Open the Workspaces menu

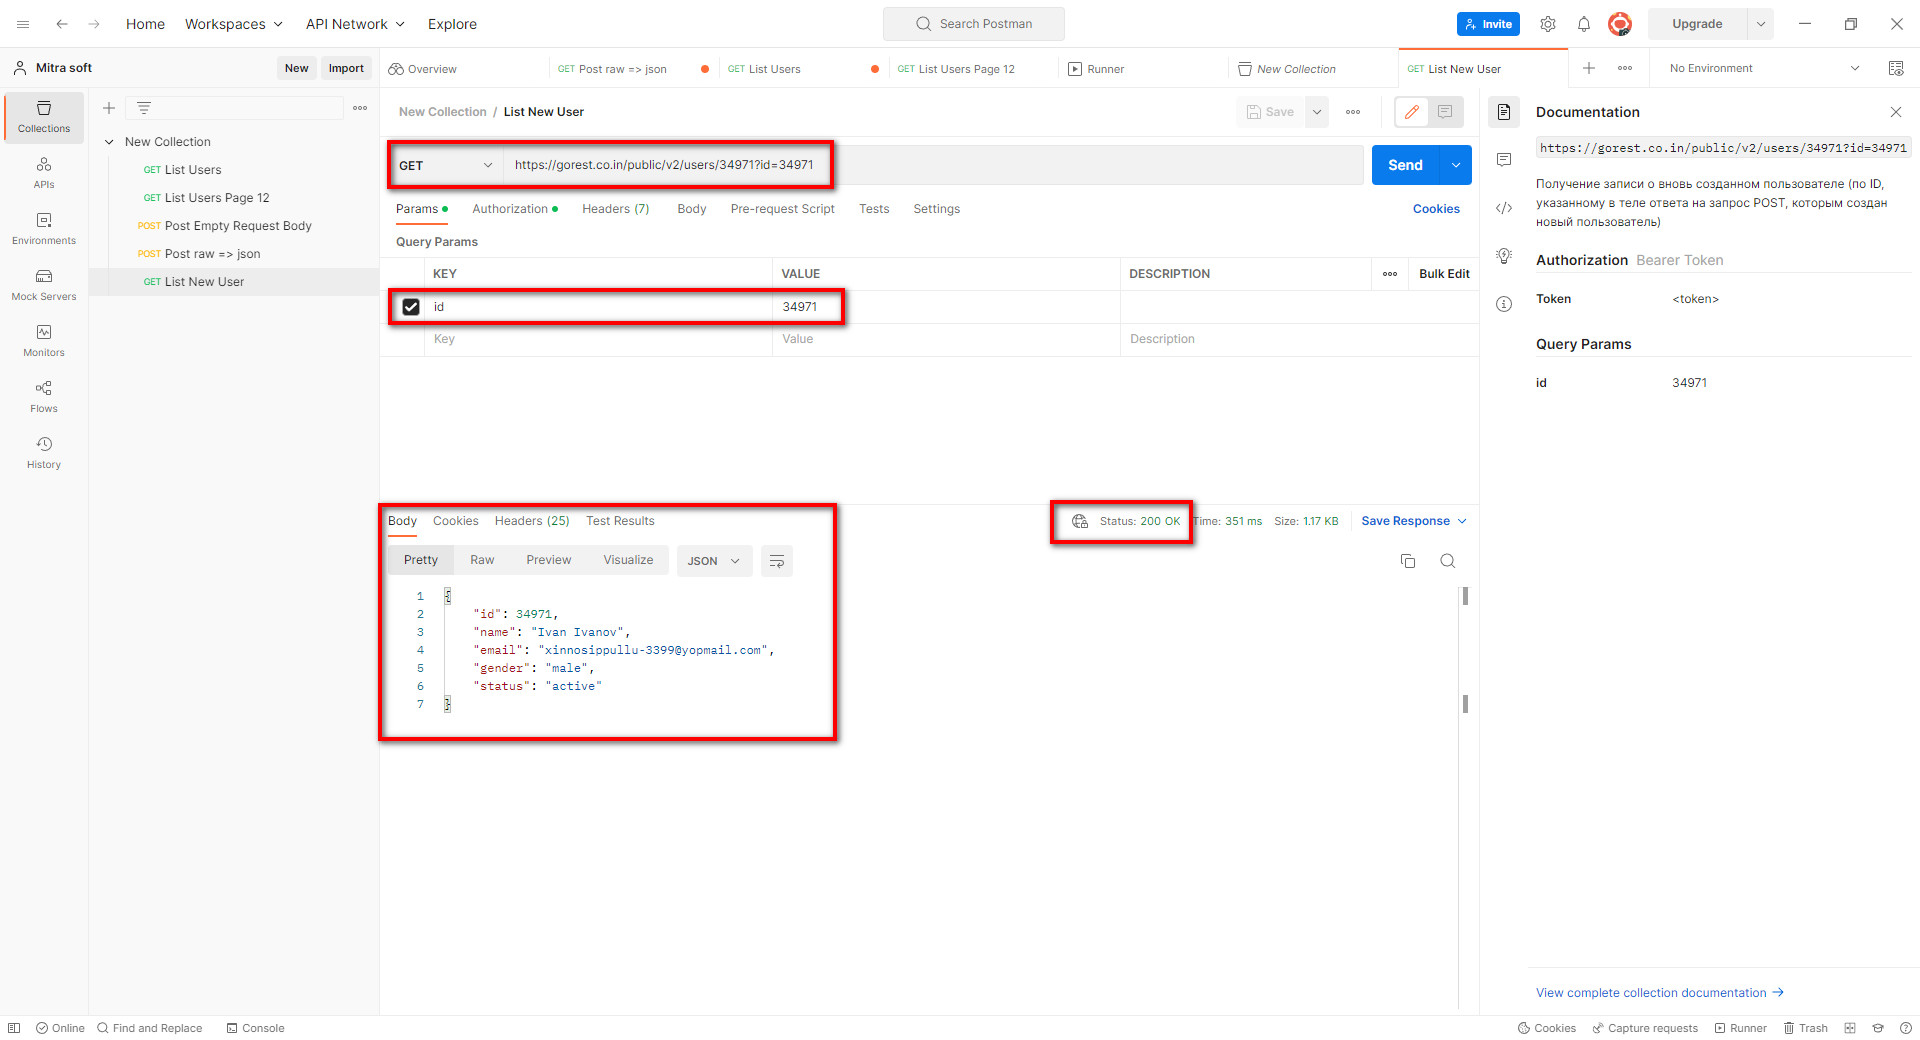(x=234, y=24)
